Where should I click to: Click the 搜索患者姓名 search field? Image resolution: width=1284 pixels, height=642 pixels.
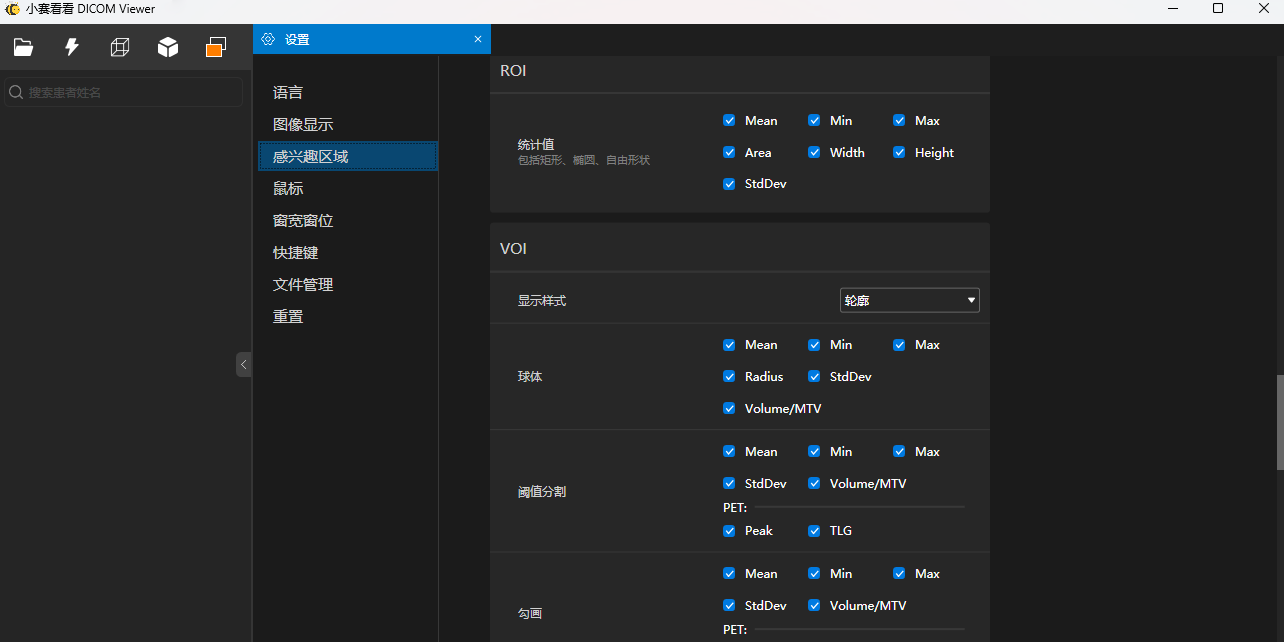pos(124,92)
